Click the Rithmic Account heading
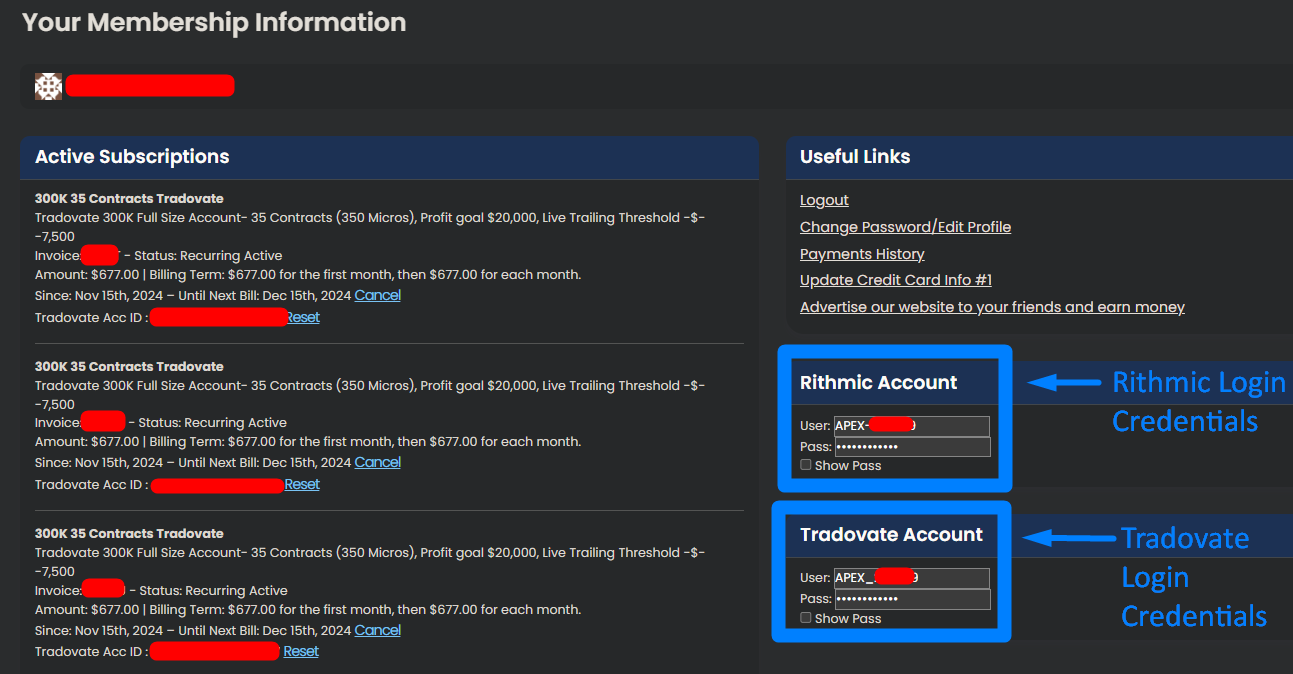The height and width of the screenshot is (674, 1293). pos(879,383)
